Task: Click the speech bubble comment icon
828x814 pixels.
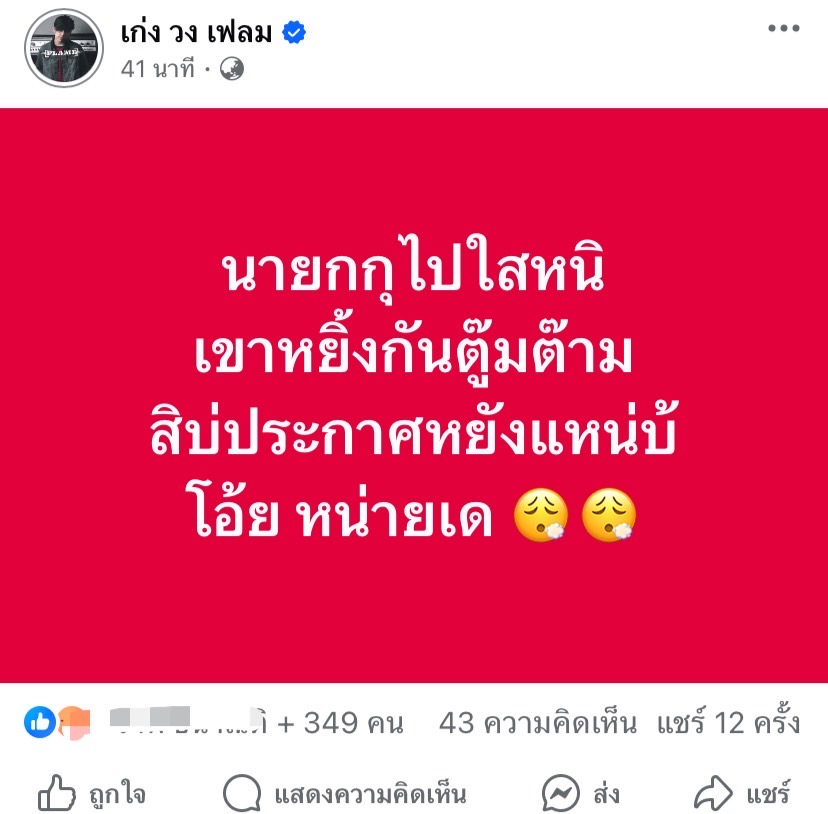Action: coord(242,793)
